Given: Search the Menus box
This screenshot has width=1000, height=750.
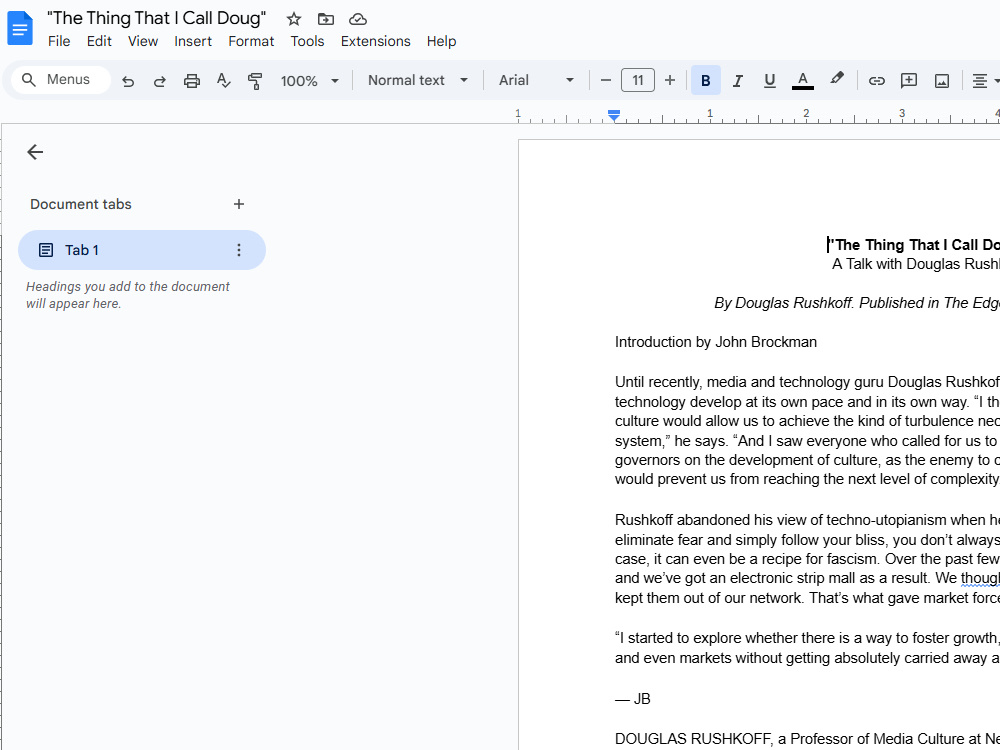Looking at the screenshot, I should click(x=61, y=80).
